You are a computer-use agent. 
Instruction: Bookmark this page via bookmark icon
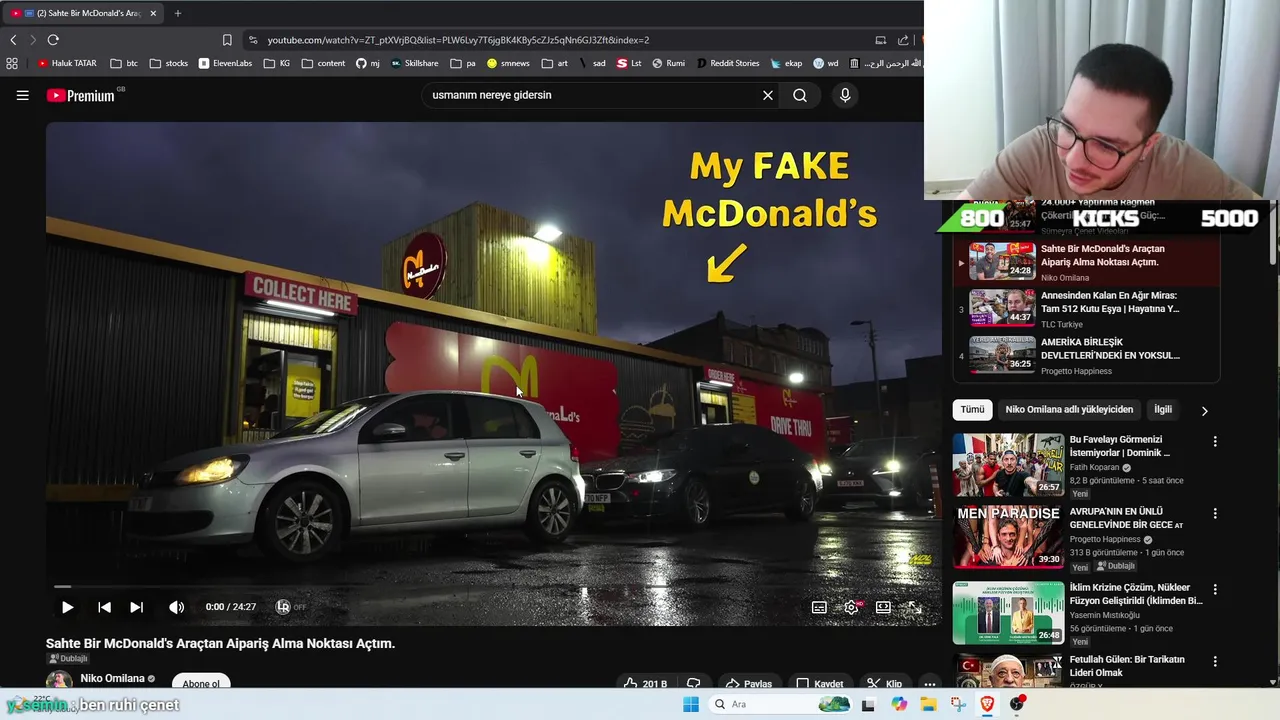coord(227,40)
